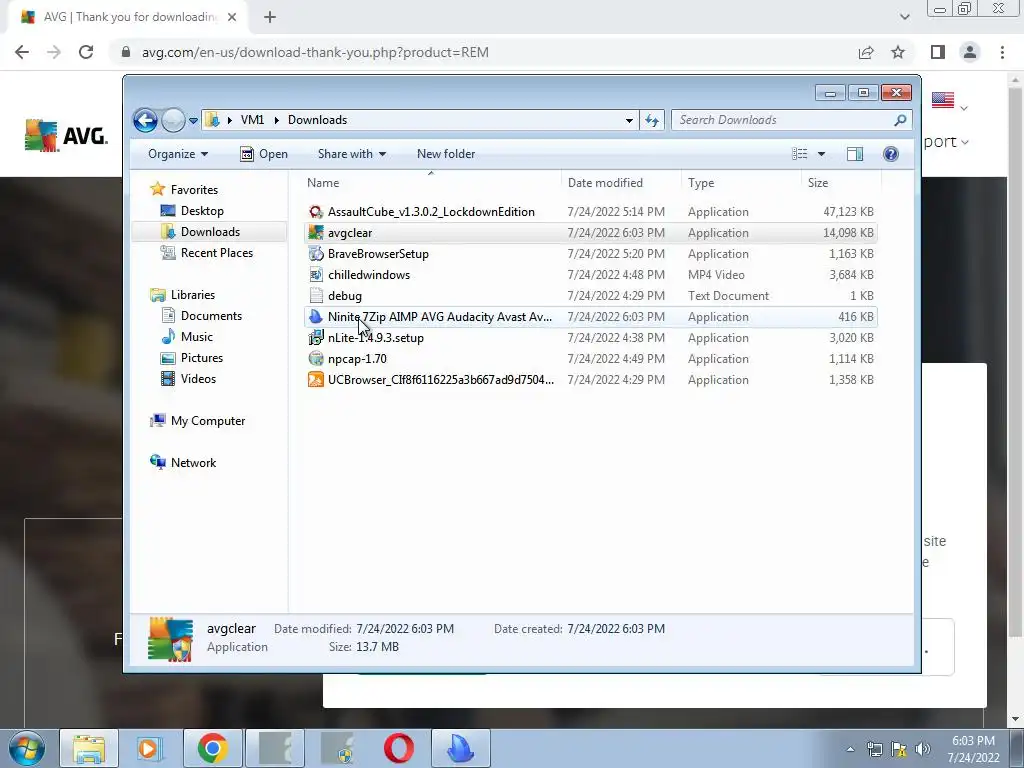Open the view options dropdown arrow
The image size is (1024, 768).
(822, 153)
